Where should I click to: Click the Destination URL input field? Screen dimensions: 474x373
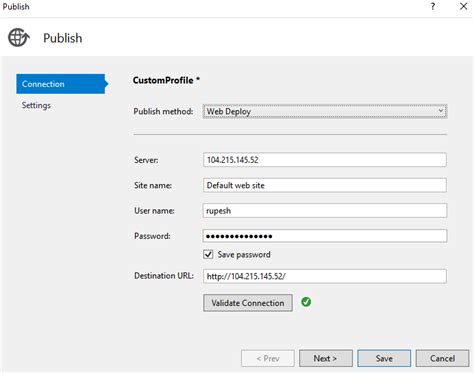(x=325, y=276)
